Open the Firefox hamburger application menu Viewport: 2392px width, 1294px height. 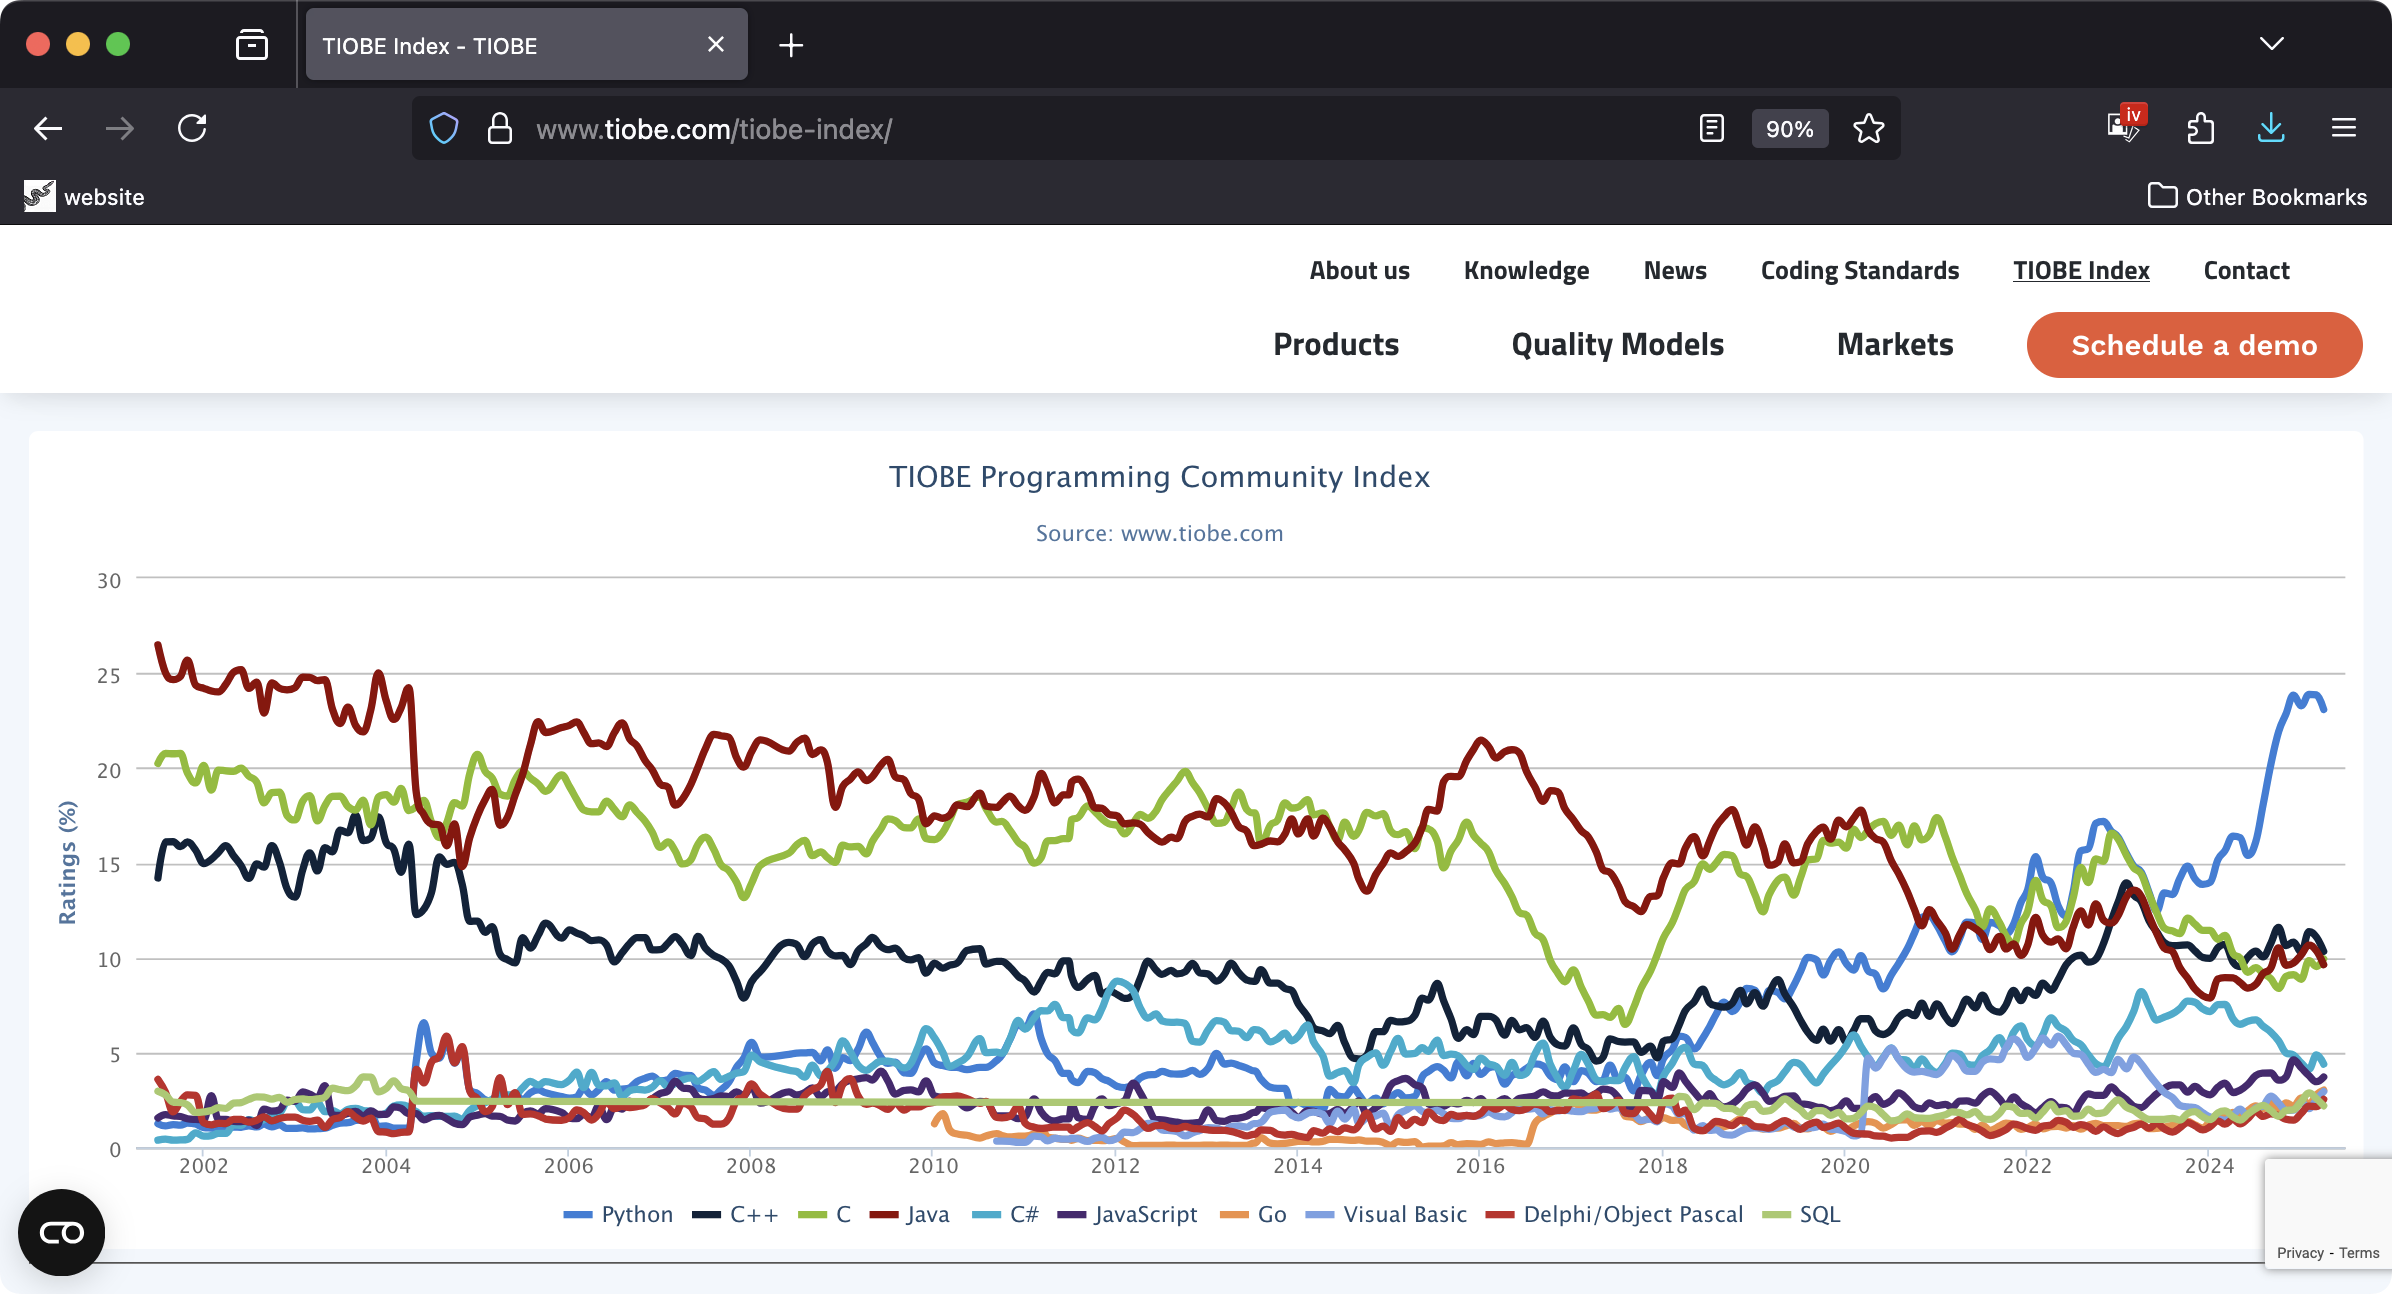tap(2344, 128)
